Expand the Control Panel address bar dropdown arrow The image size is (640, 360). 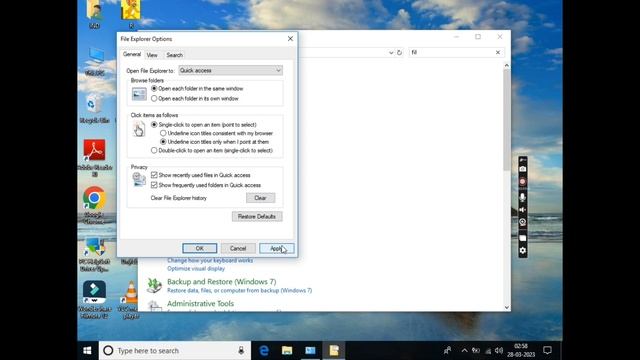tap(391, 53)
